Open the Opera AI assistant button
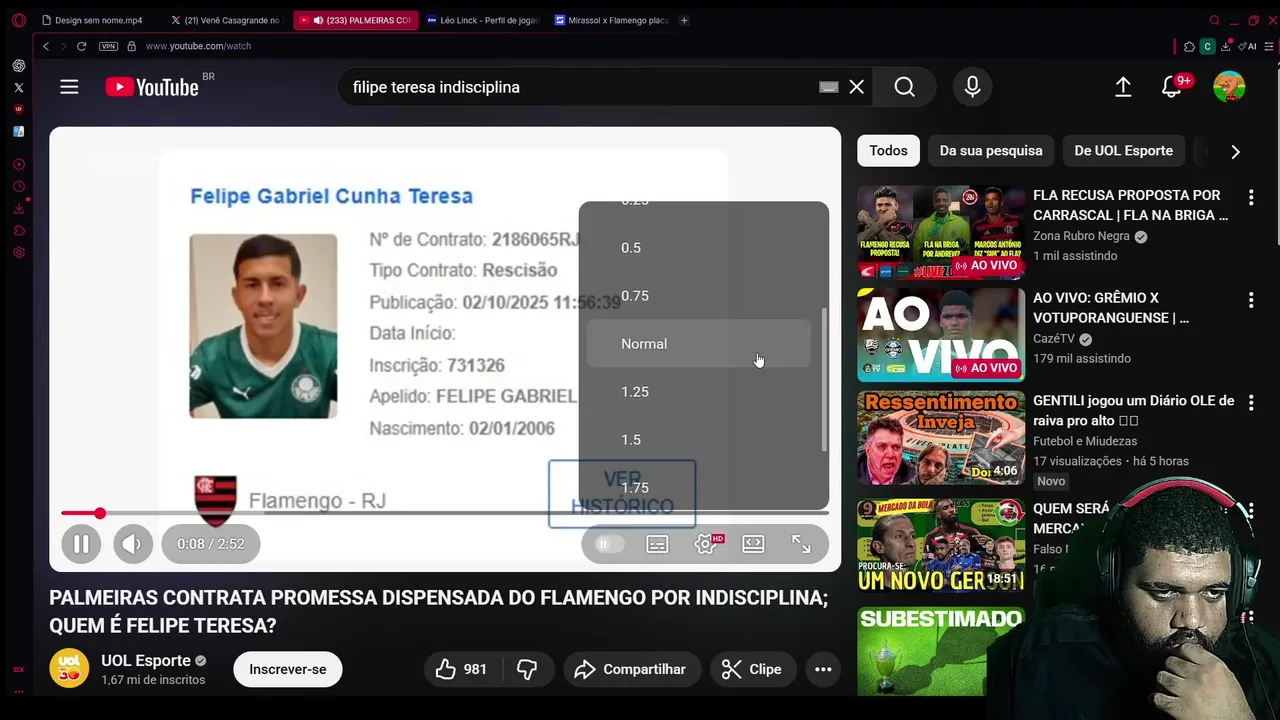Viewport: 1280px width, 720px height. pos(1247,46)
